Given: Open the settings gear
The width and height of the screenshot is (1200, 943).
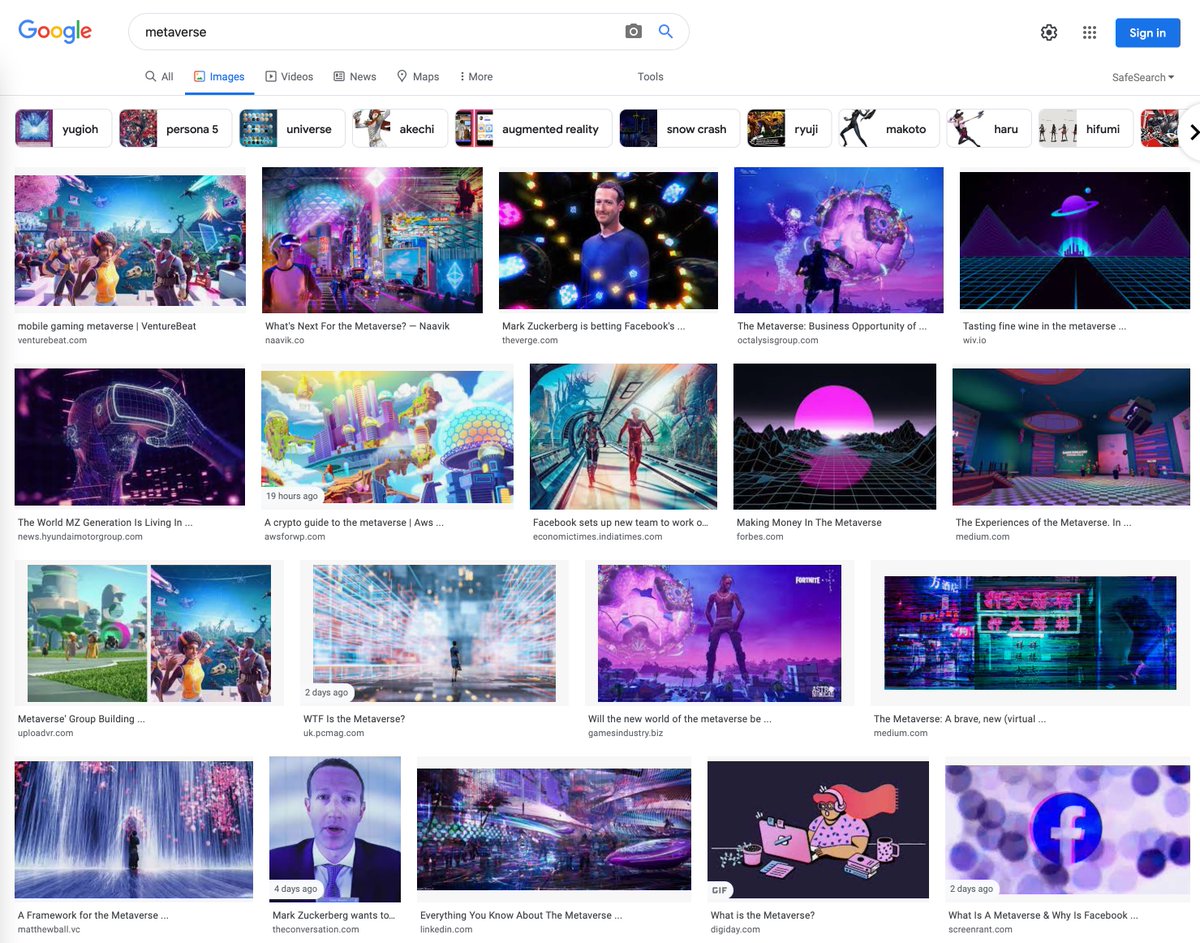Looking at the screenshot, I should point(1049,33).
